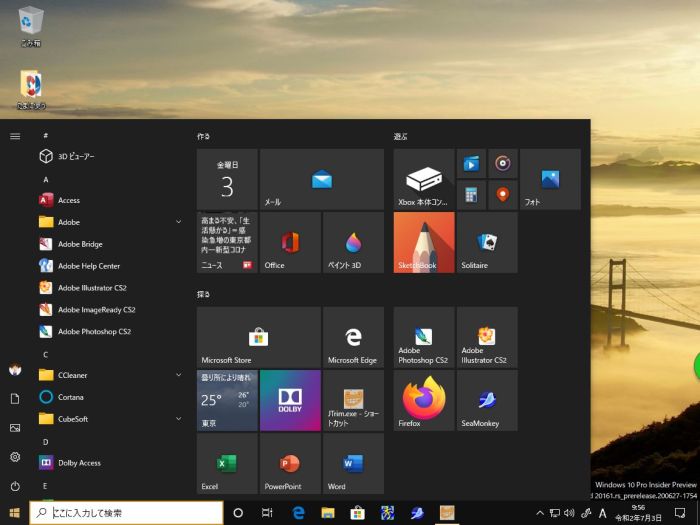Open the calendar date tile
The width and height of the screenshot is (700, 525).
coord(227,180)
